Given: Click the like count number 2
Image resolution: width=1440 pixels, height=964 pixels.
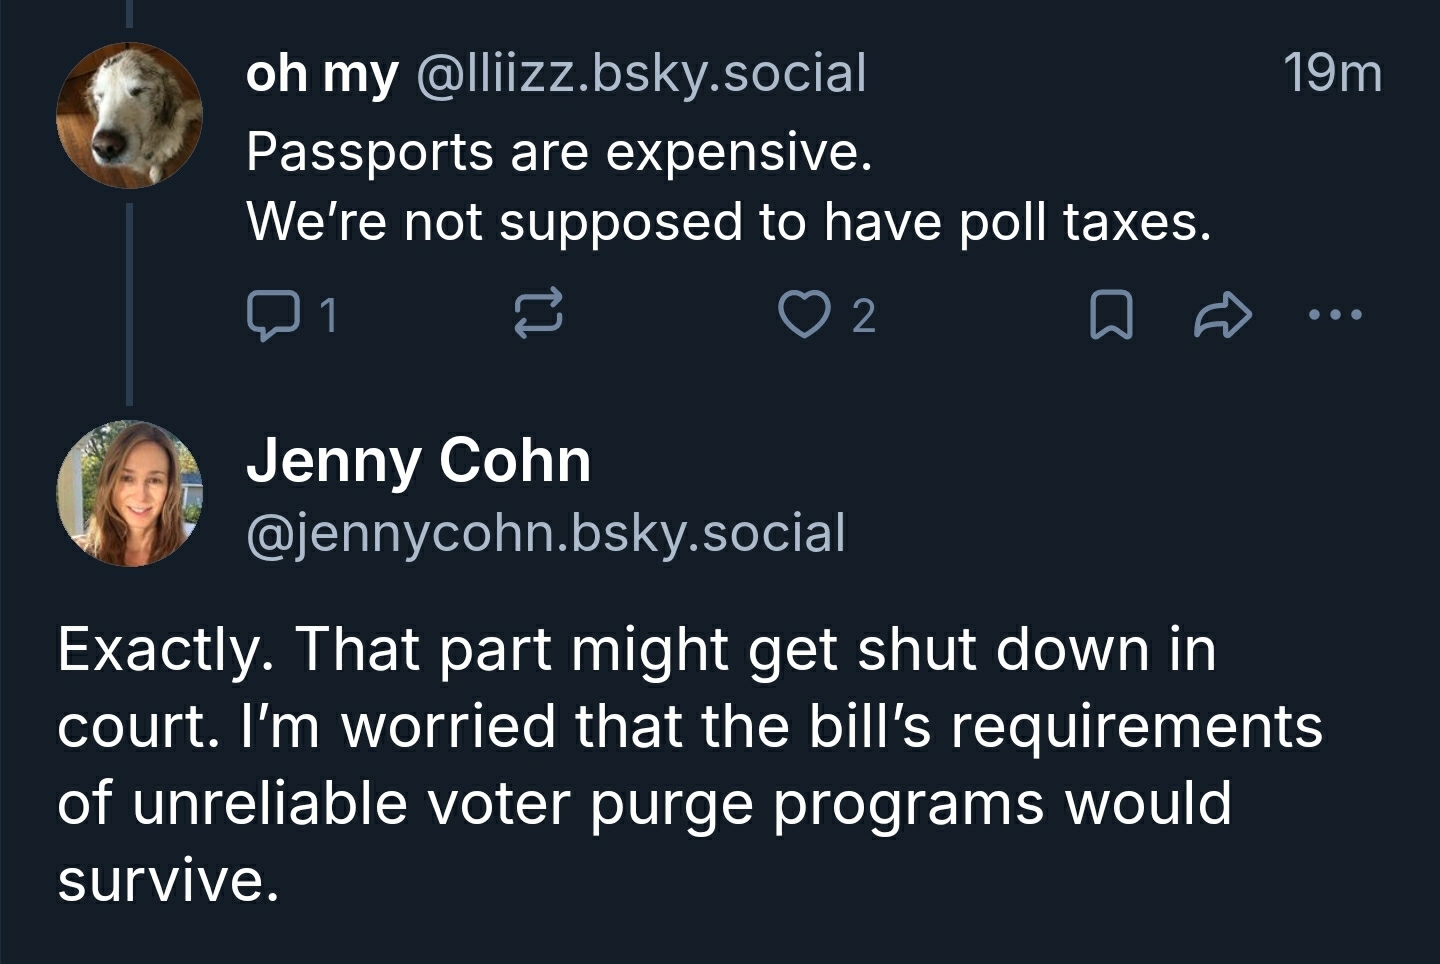Looking at the screenshot, I should pos(863,316).
